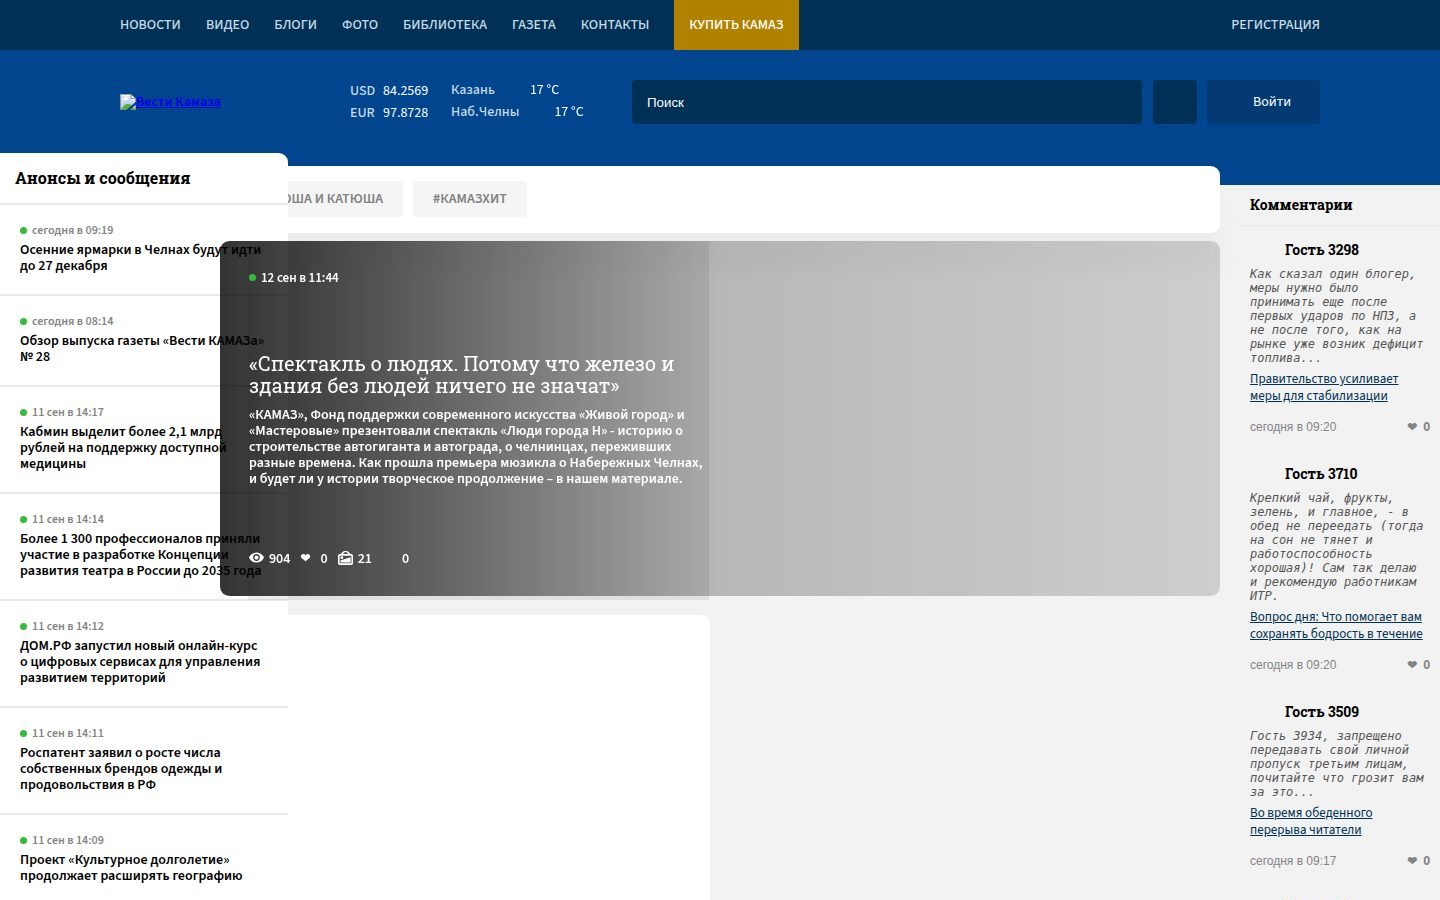This screenshot has width=1440, height=900.
Task: Click the views eye icon on featured article
Action: pos(256,558)
